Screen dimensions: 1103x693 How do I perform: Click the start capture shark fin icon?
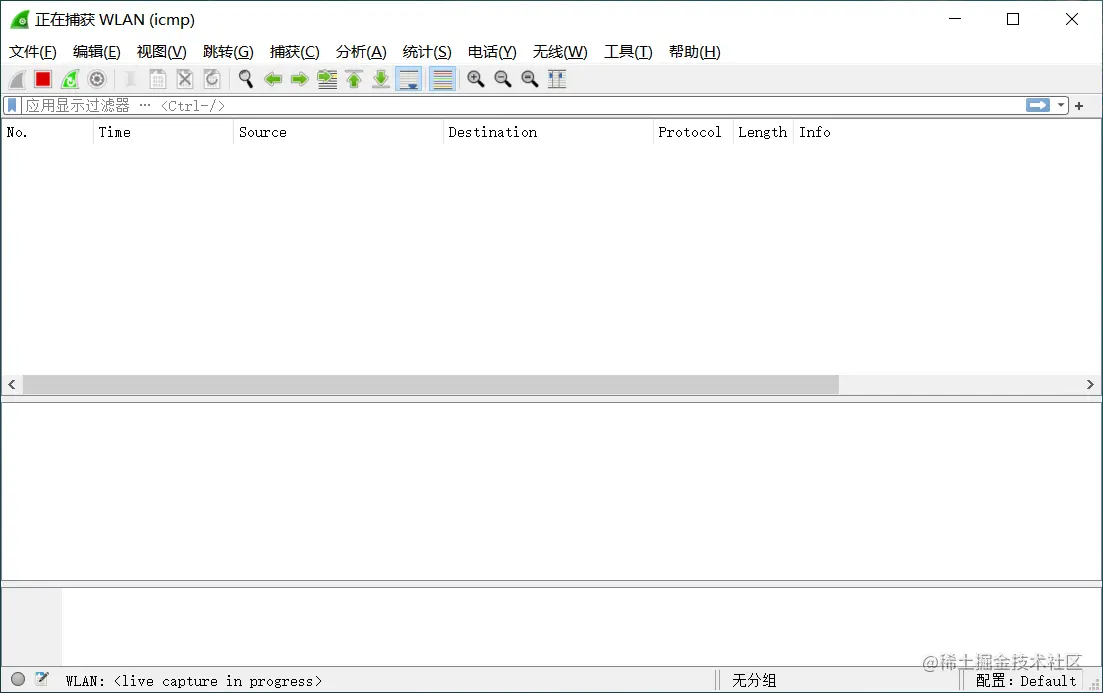(x=17, y=80)
